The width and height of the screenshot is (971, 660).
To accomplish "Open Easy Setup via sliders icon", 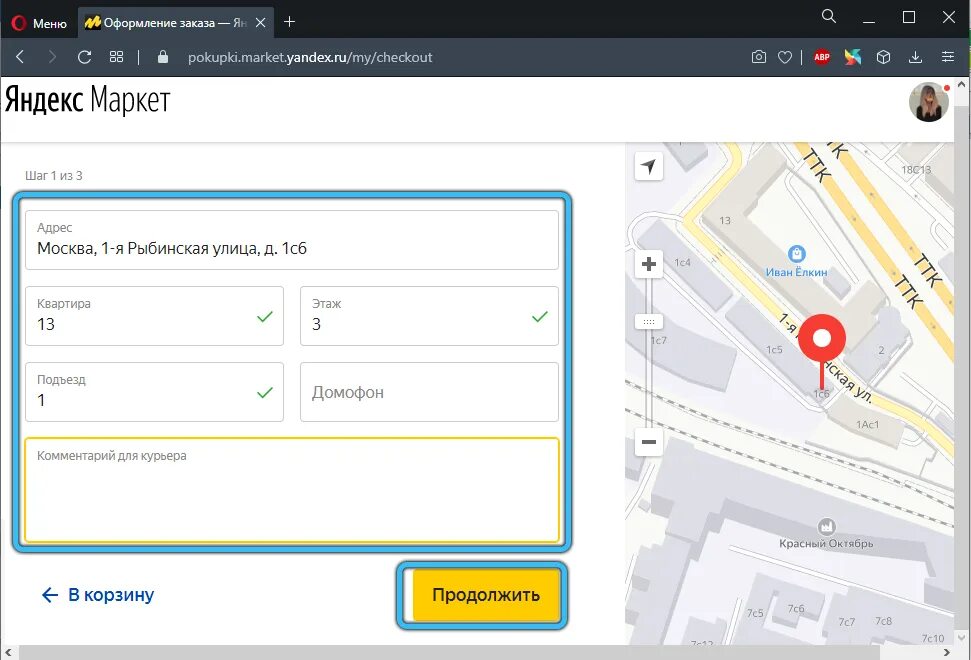I will 947,57.
